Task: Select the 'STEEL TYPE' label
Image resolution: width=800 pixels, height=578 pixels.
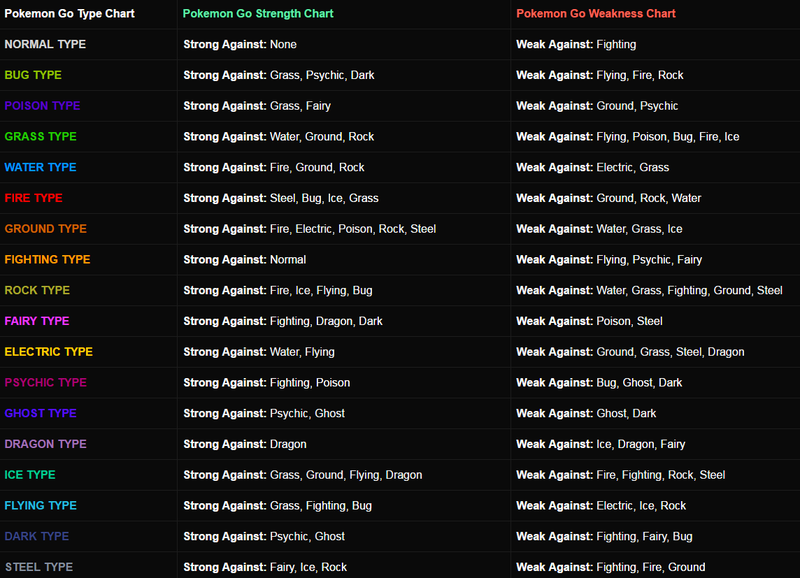Action: 39,567
